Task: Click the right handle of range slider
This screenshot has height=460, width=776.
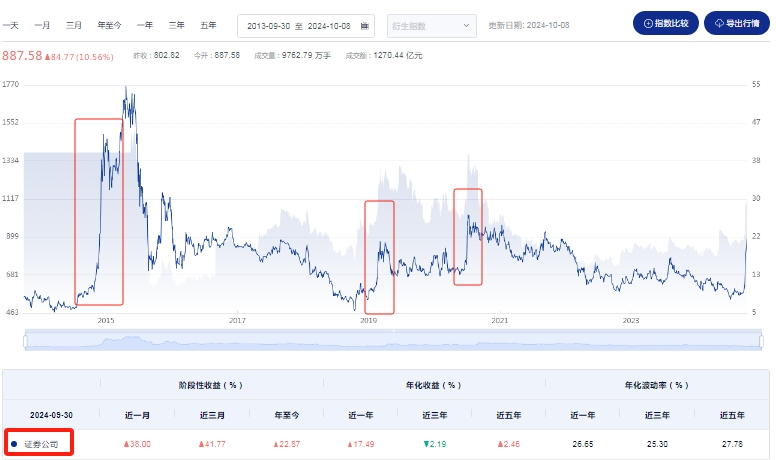Action: click(761, 341)
